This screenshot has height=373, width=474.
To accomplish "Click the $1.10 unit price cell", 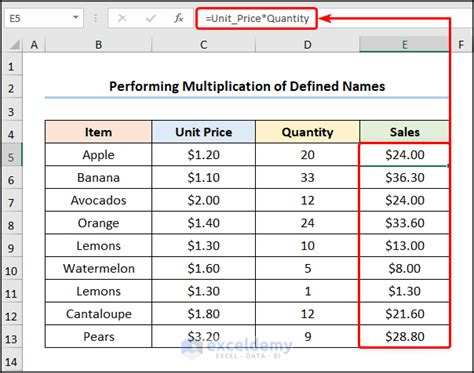I will (204, 177).
